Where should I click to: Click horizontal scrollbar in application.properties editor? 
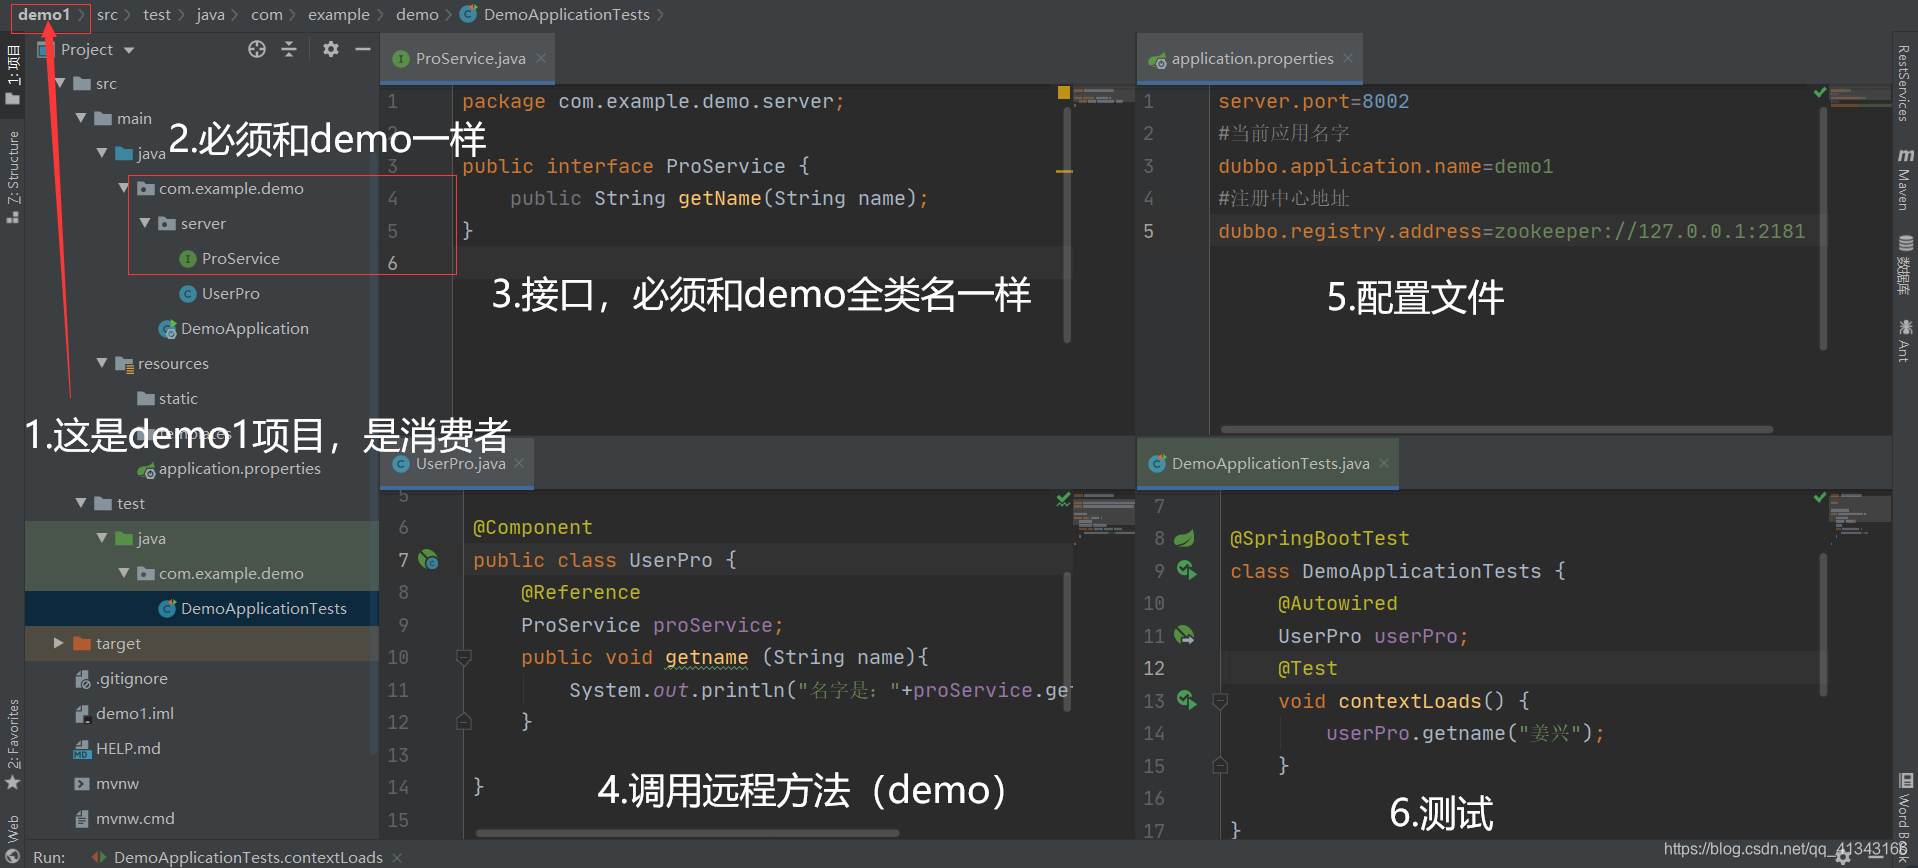(1497, 429)
